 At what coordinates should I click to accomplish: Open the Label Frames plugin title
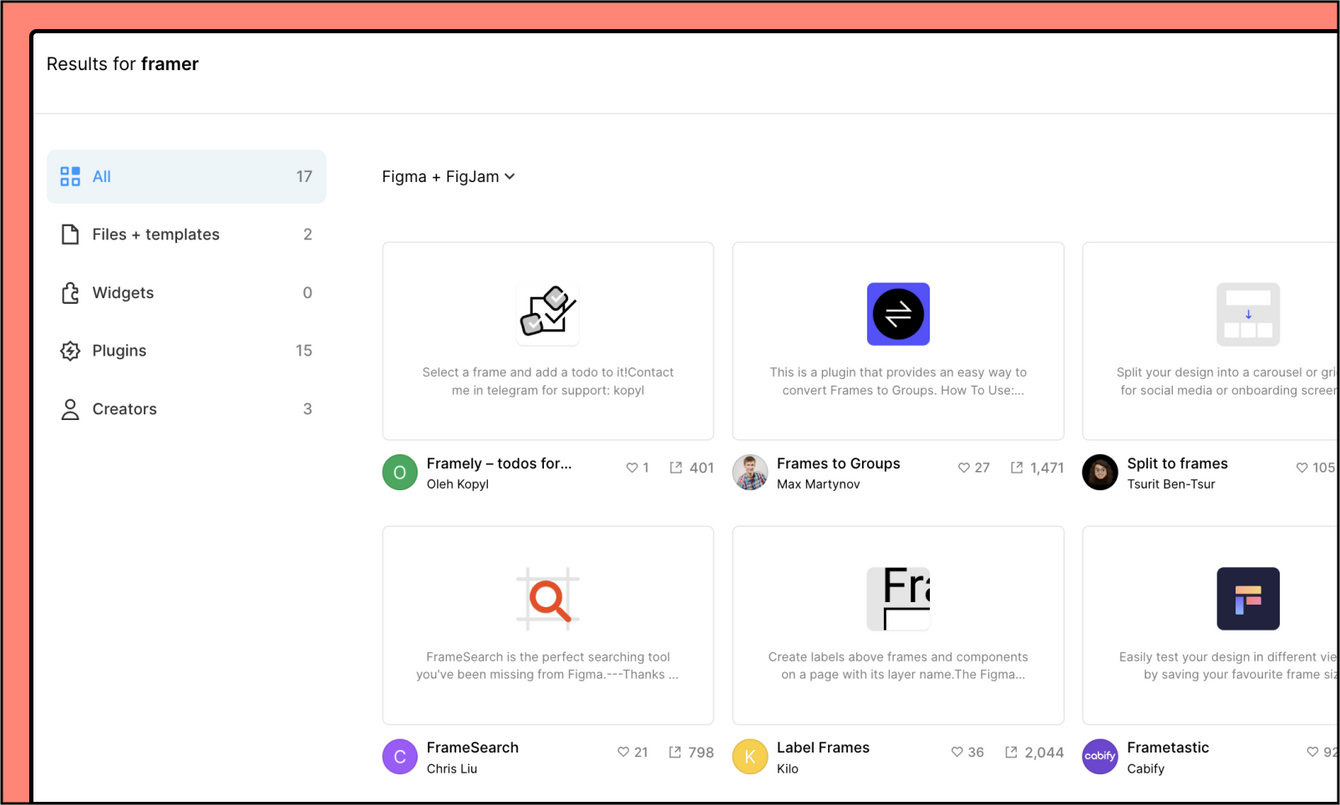[x=823, y=748]
